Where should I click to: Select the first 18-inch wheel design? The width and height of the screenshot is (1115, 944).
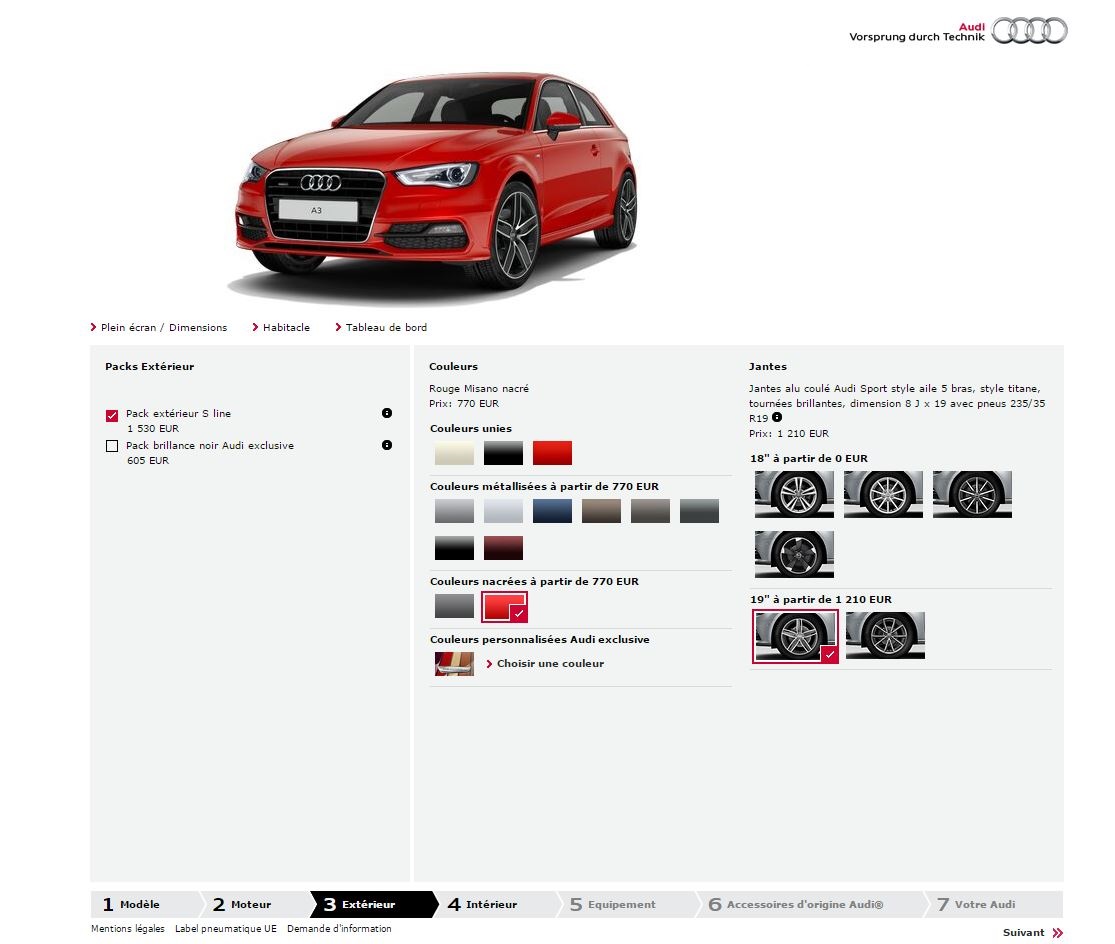tap(793, 494)
